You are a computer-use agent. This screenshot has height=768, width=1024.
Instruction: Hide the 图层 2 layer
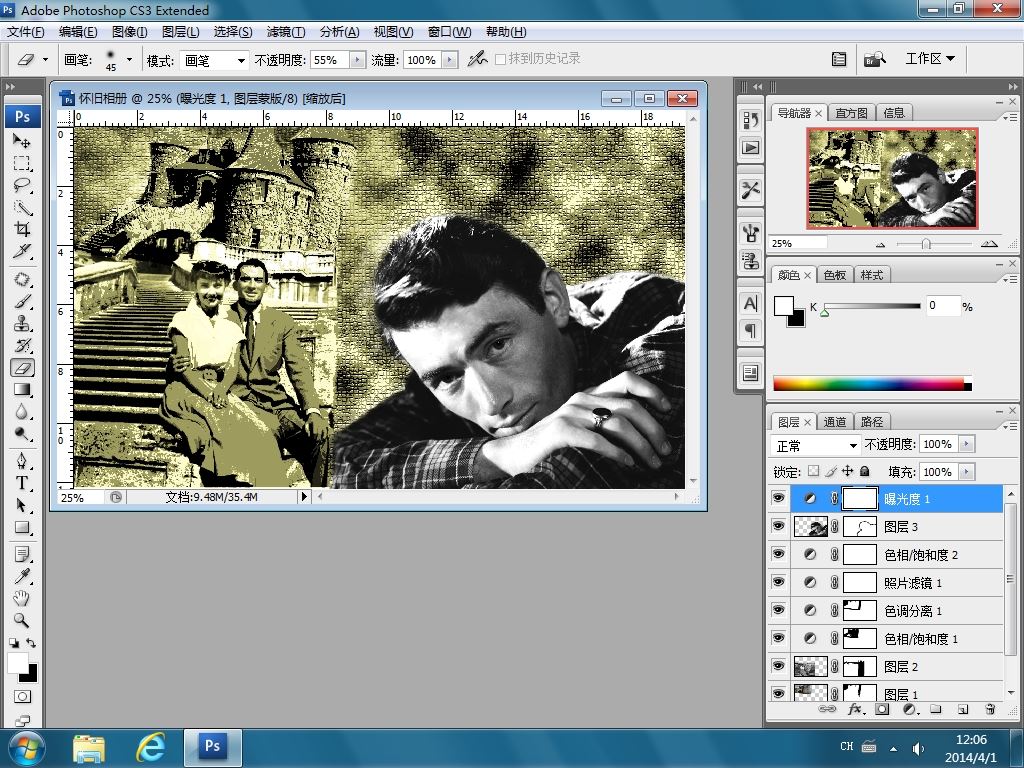[x=778, y=666]
